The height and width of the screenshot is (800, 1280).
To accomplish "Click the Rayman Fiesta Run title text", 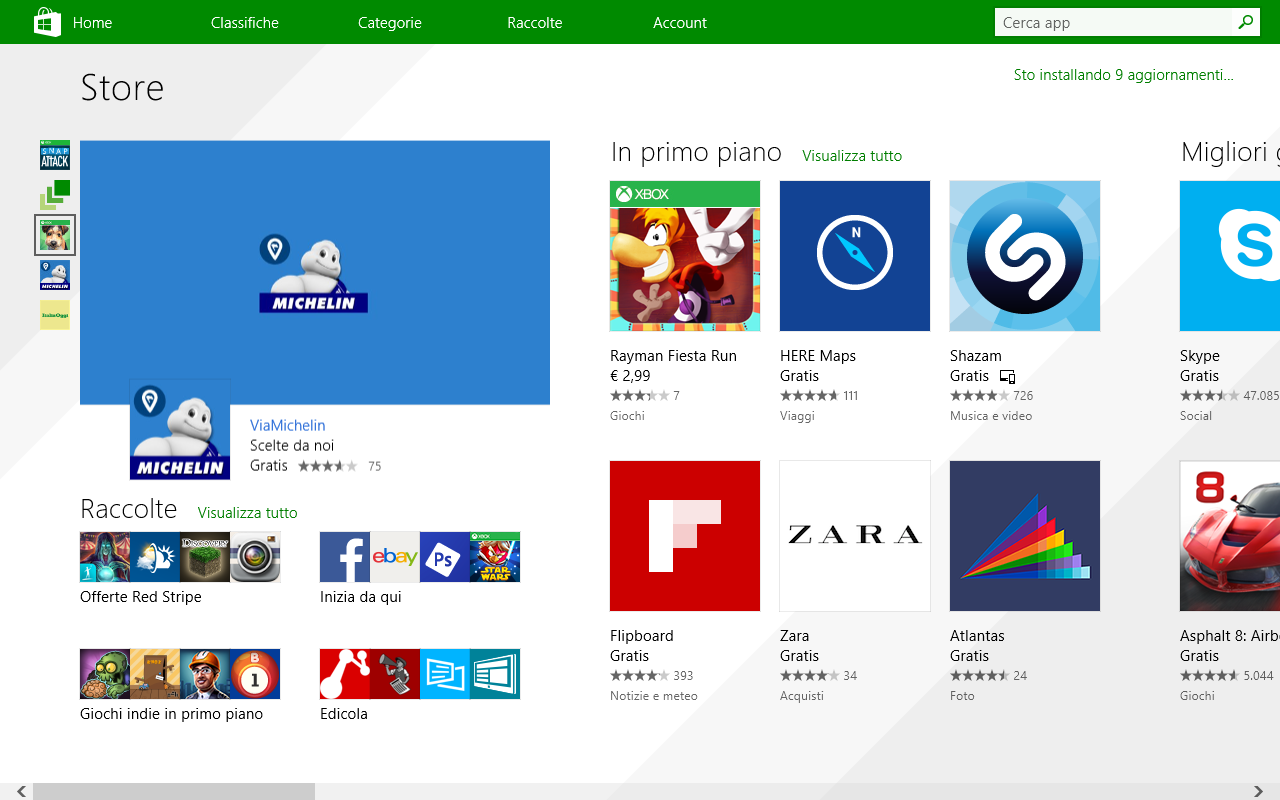I will coord(673,356).
